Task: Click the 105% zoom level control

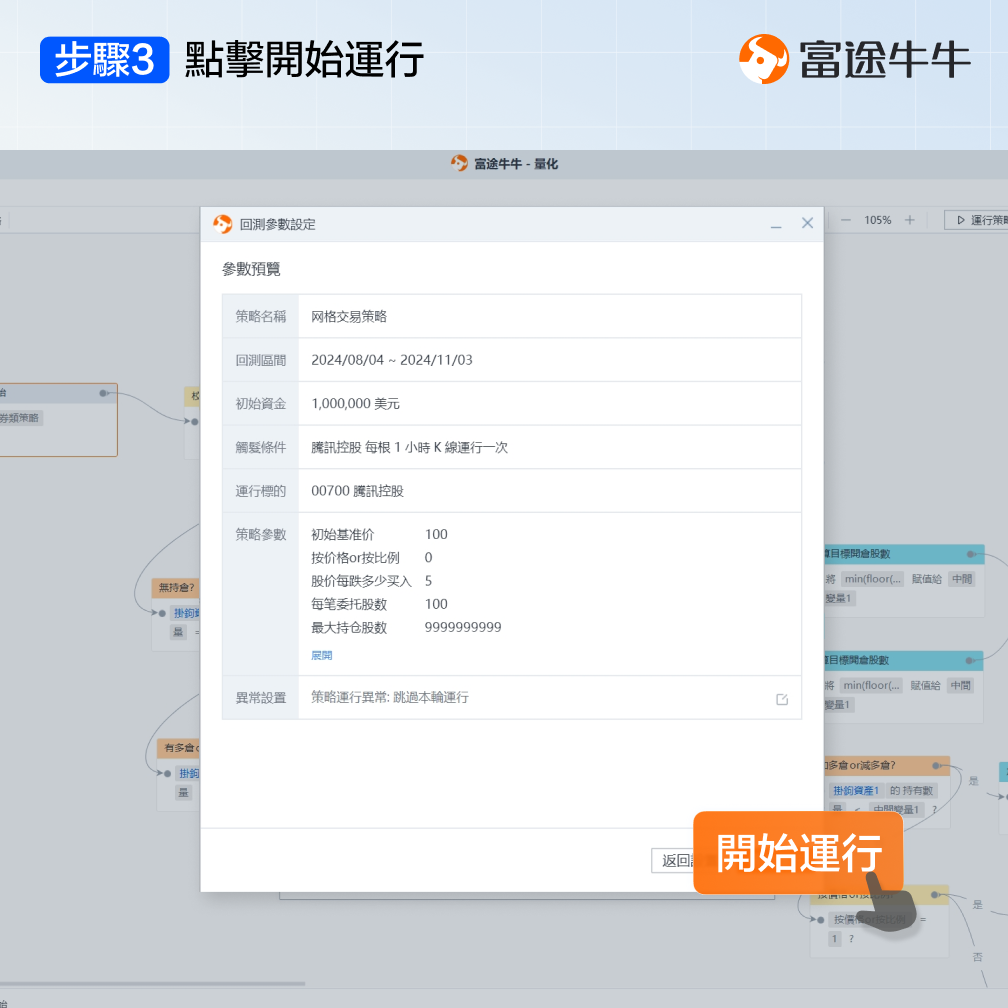Action: [x=877, y=220]
